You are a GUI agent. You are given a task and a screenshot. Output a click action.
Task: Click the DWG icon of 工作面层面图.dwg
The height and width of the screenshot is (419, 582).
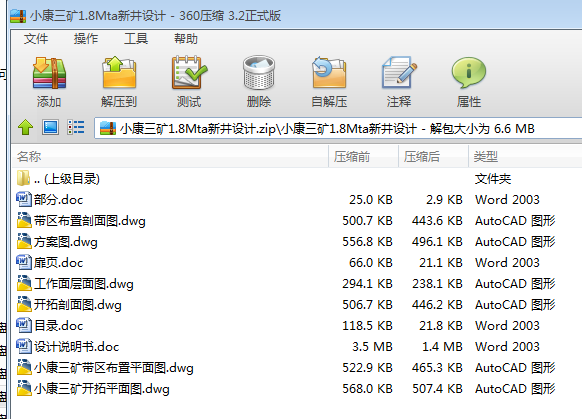pos(24,284)
